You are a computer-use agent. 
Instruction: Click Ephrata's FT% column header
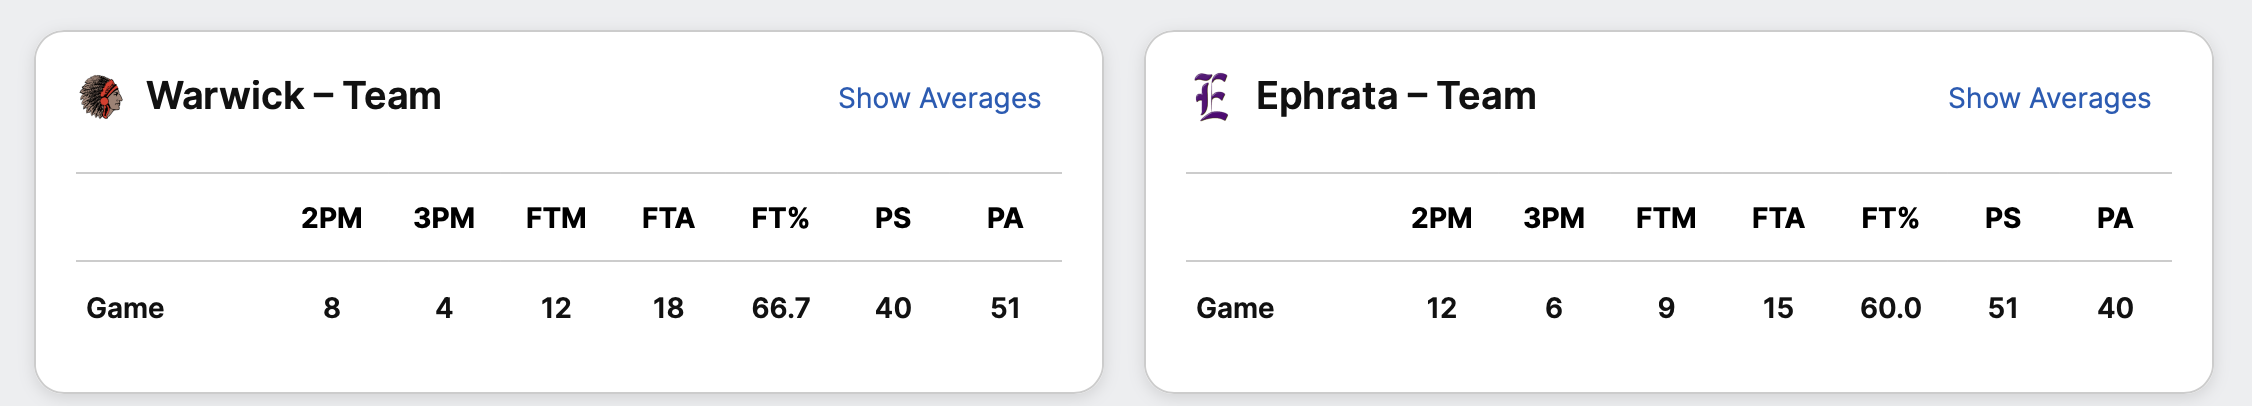1890,218
